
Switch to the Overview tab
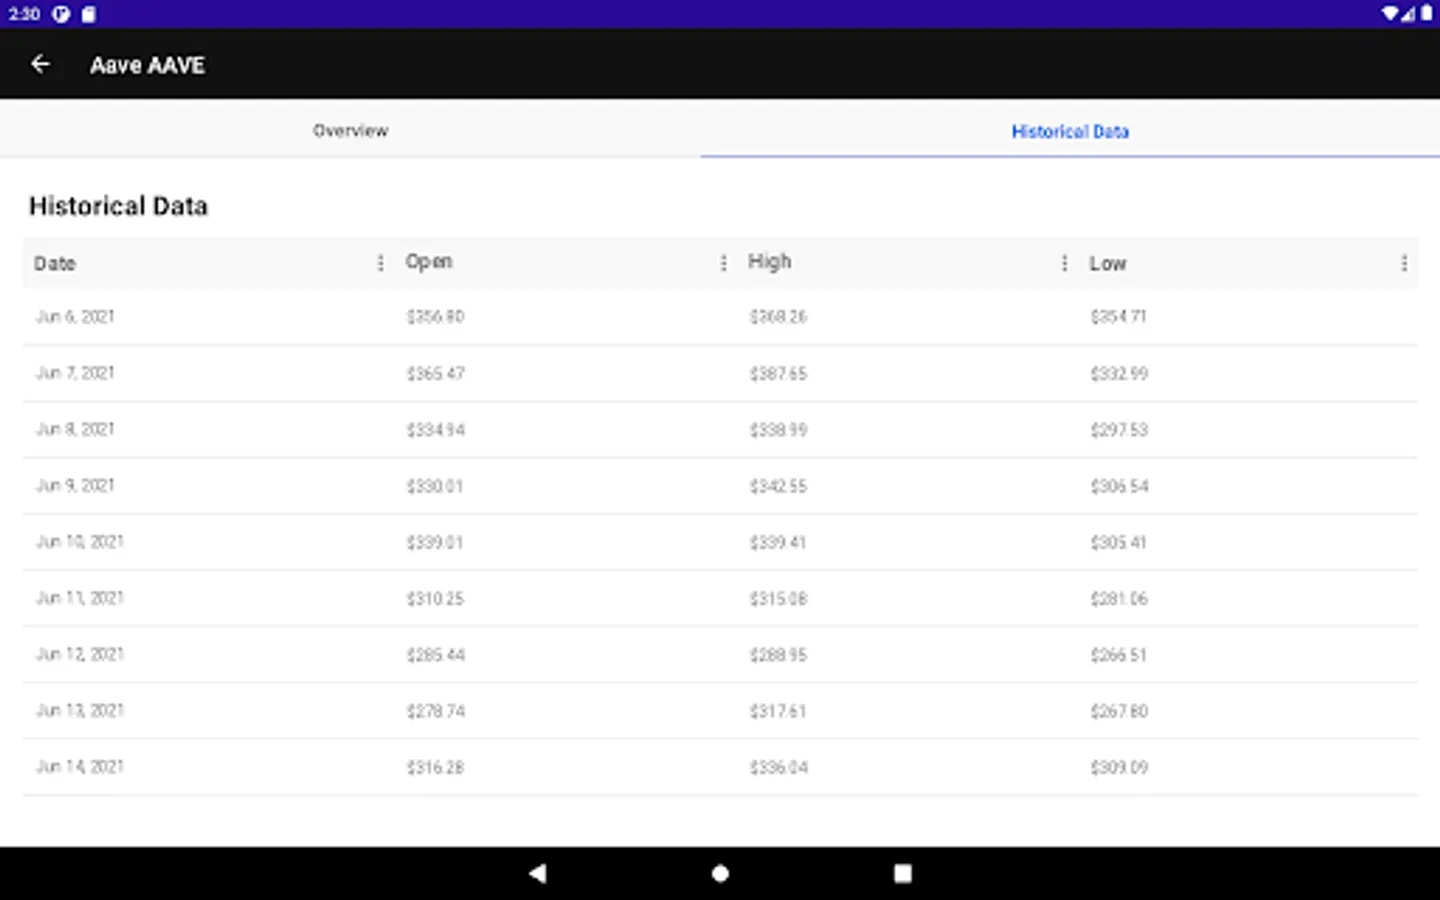coord(350,130)
